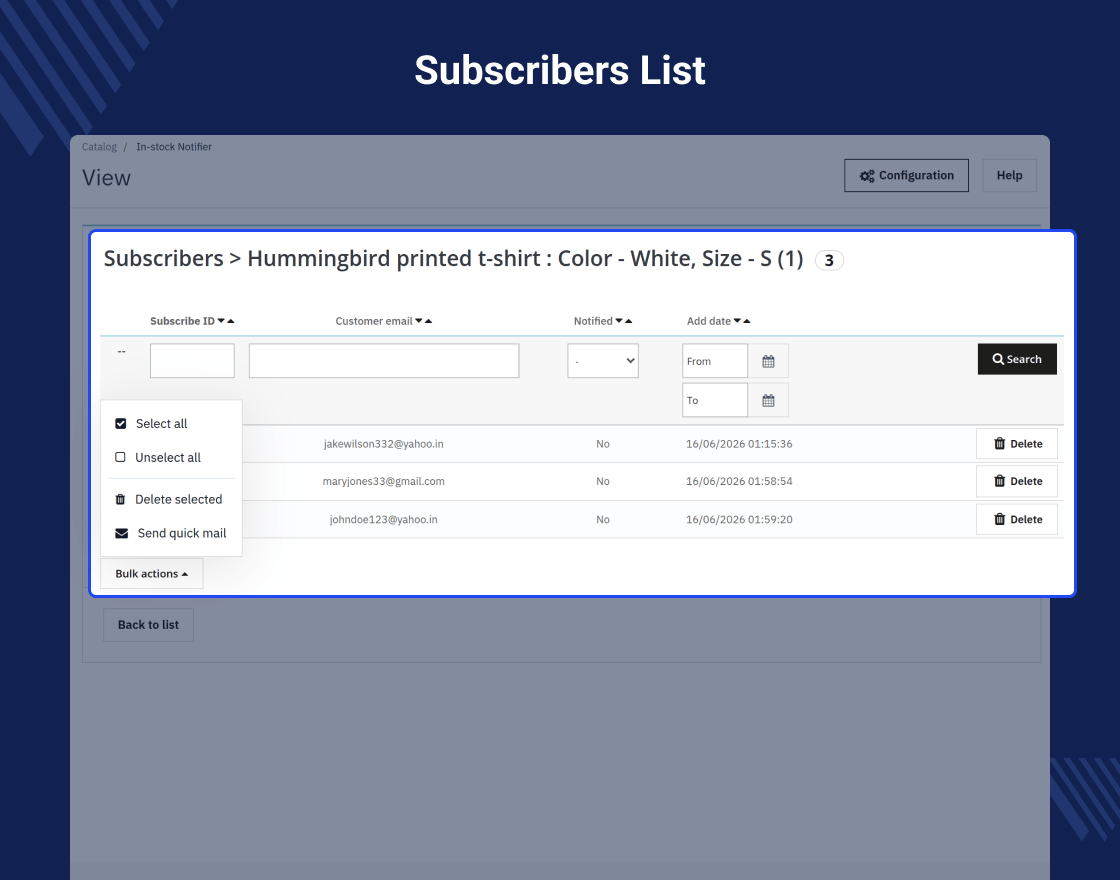This screenshot has height=880, width=1120.
Task: Click date 16/06/2026 01:58:54
Action: pos(739,481)
